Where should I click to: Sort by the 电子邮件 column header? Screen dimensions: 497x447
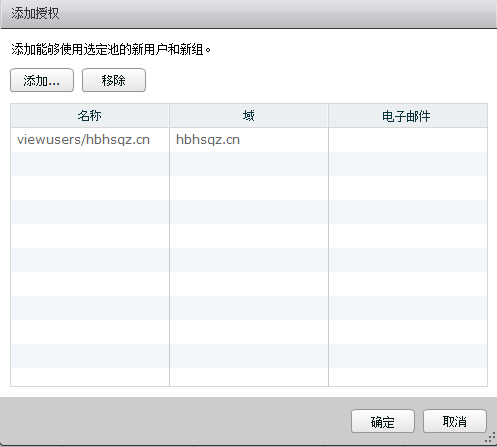click(x=408, y=116)
